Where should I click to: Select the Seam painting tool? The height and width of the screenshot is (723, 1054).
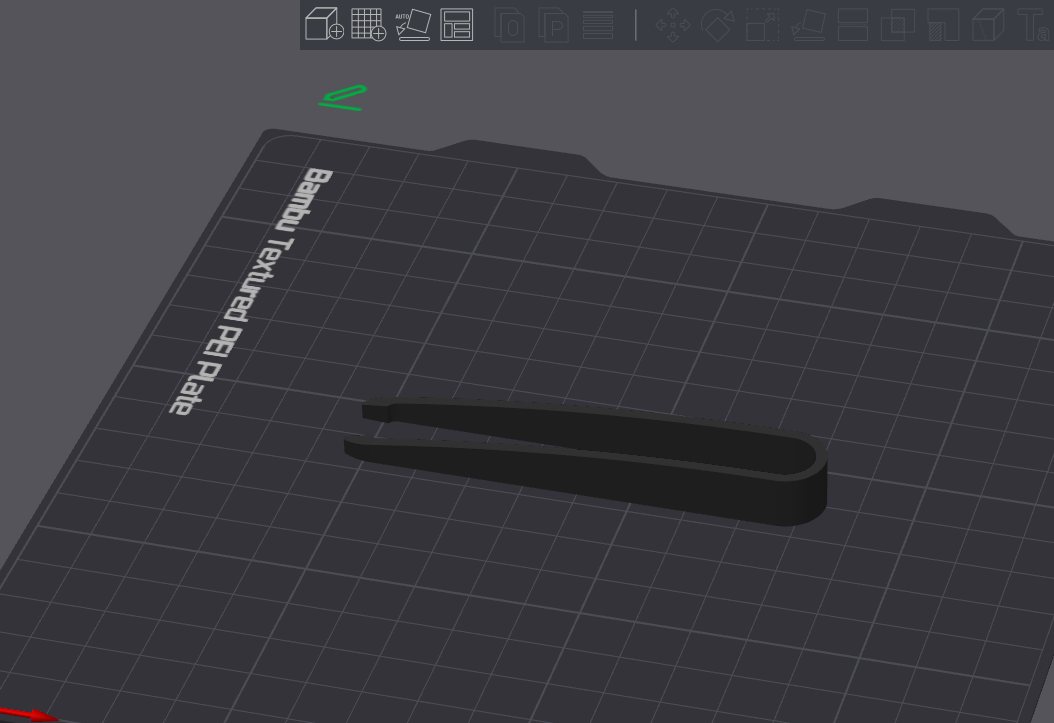click(x=987, y=25)
